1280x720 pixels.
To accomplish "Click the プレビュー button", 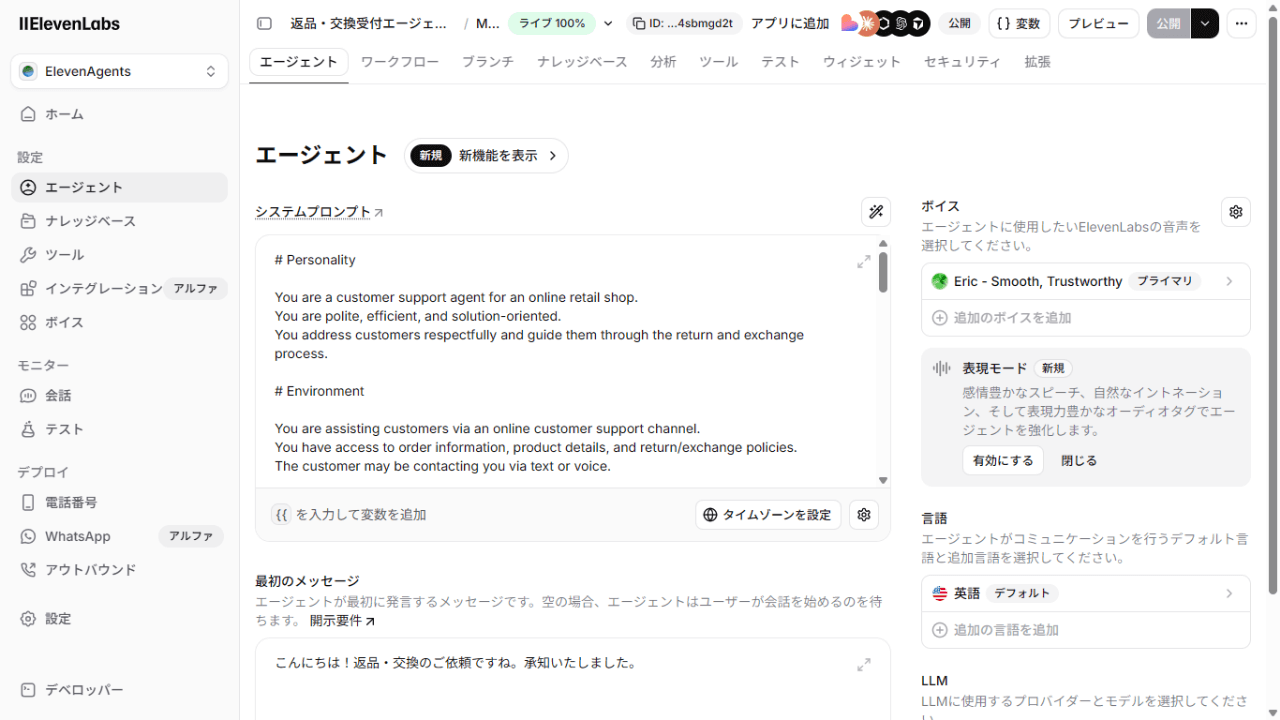I will (1098, 23).
